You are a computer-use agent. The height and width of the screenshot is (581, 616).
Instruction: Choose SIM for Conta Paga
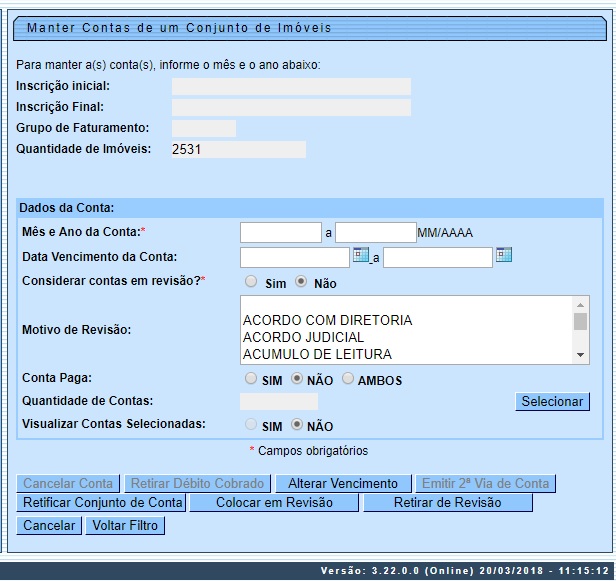251,378
